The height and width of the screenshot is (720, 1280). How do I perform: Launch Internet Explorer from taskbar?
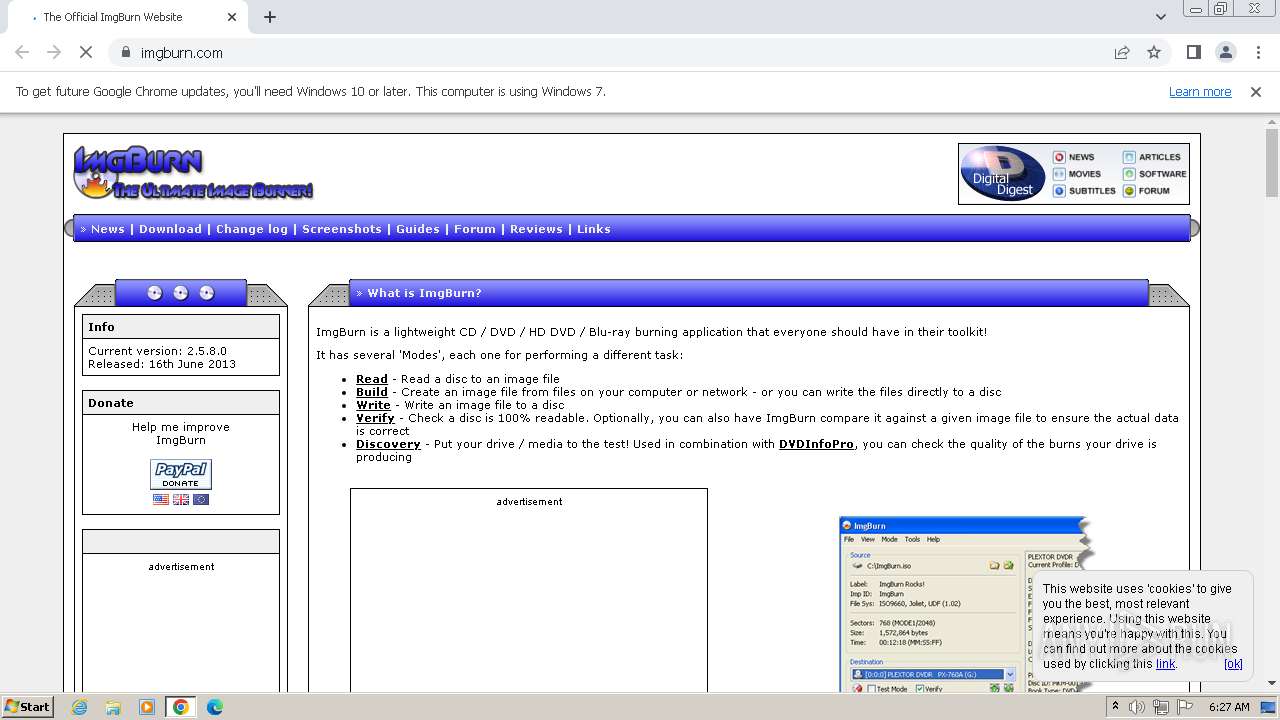[x=79, y=707]
